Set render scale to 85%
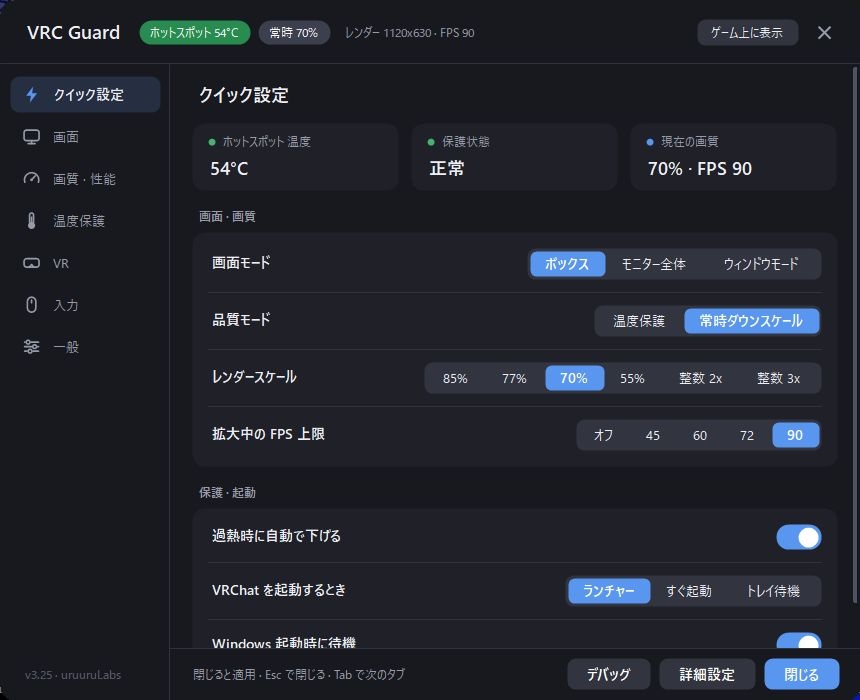This screenshot has width=860, height=700. click(x=455, y=378)
